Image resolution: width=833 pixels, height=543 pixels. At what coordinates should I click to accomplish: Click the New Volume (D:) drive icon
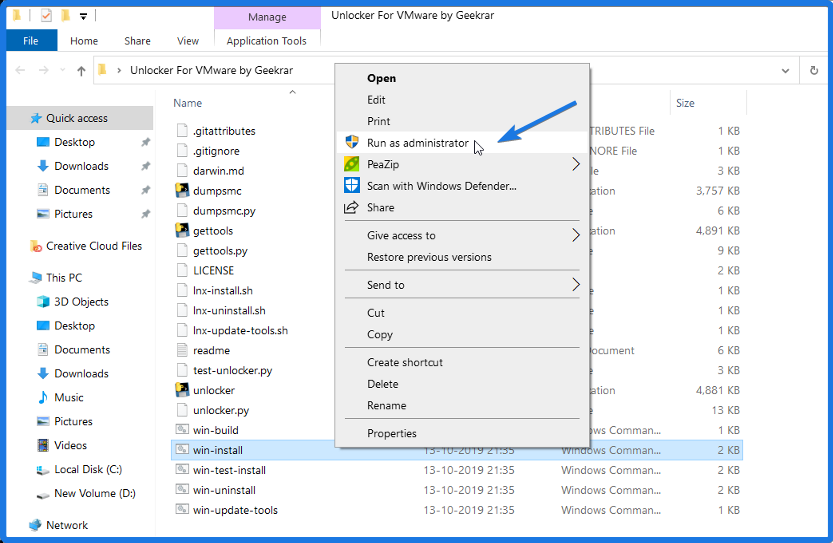point(43,495)
